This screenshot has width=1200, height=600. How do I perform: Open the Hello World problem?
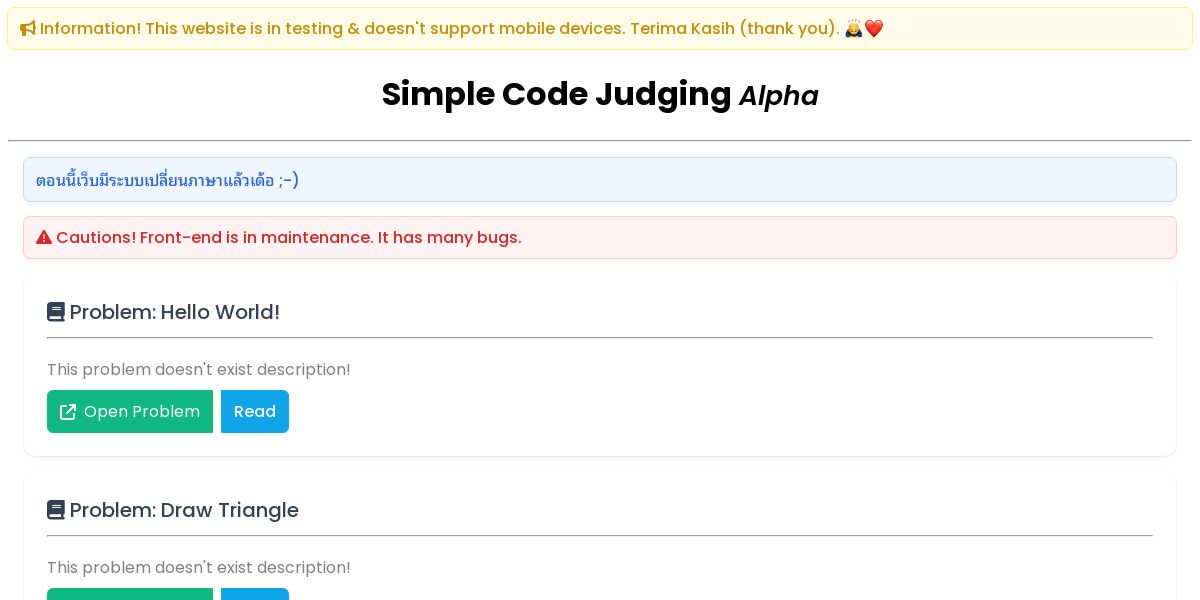pos(130,412)
